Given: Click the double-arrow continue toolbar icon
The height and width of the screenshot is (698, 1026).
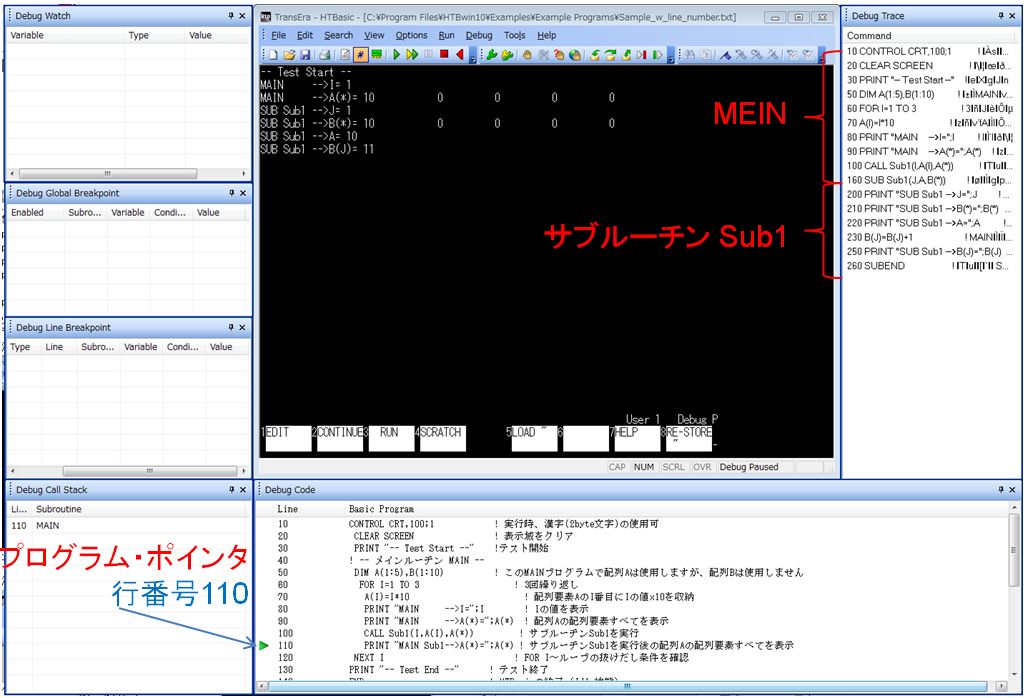Looking at the screenshot, I should 412,55.
